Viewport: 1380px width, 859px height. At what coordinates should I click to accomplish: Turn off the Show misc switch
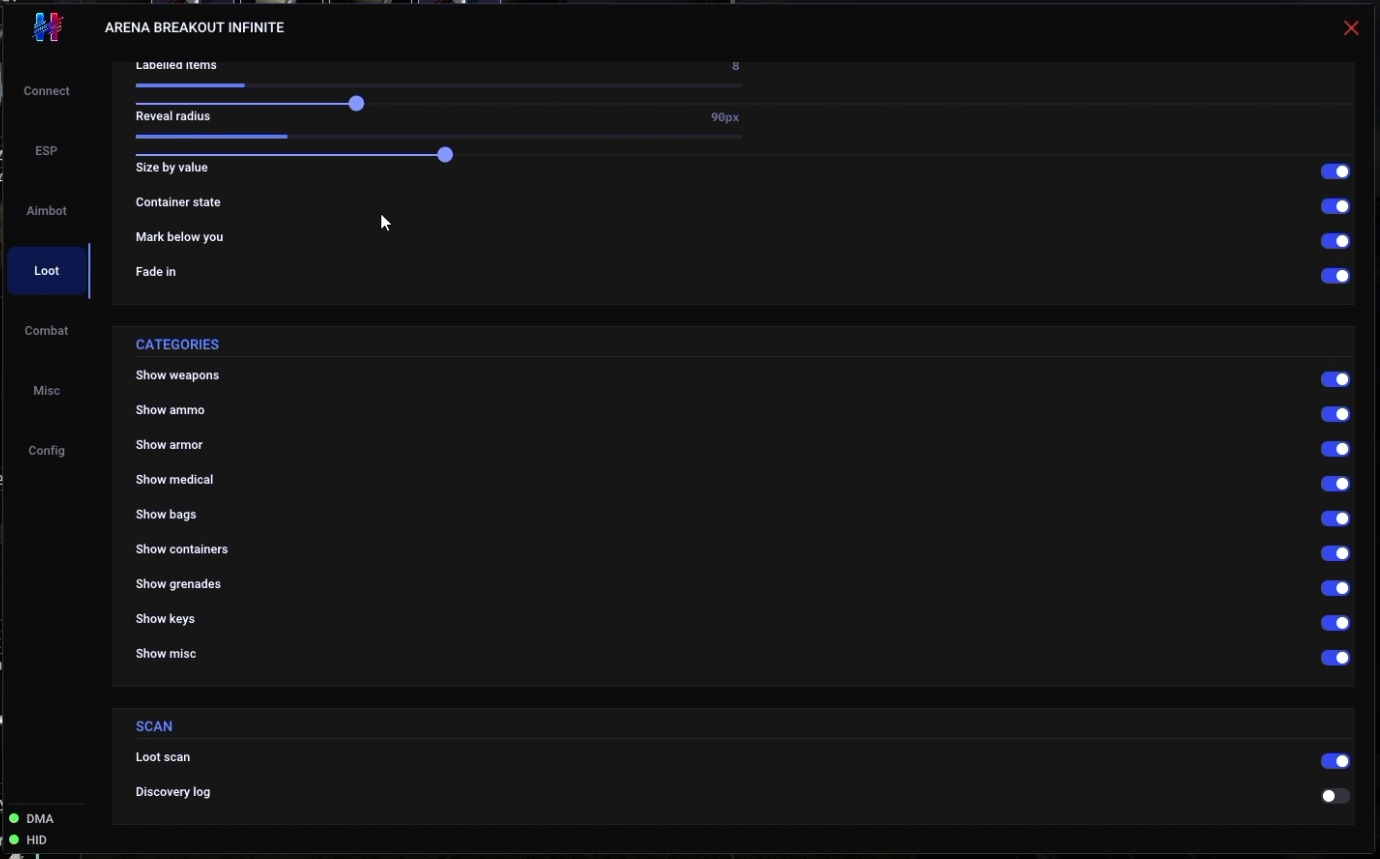tap(1335, 658)
